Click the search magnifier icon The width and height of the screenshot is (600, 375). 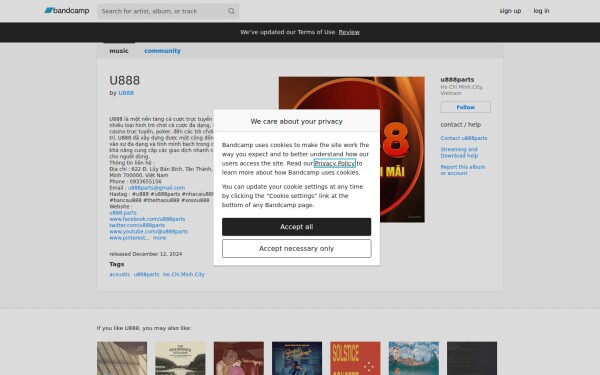(231, 11)
